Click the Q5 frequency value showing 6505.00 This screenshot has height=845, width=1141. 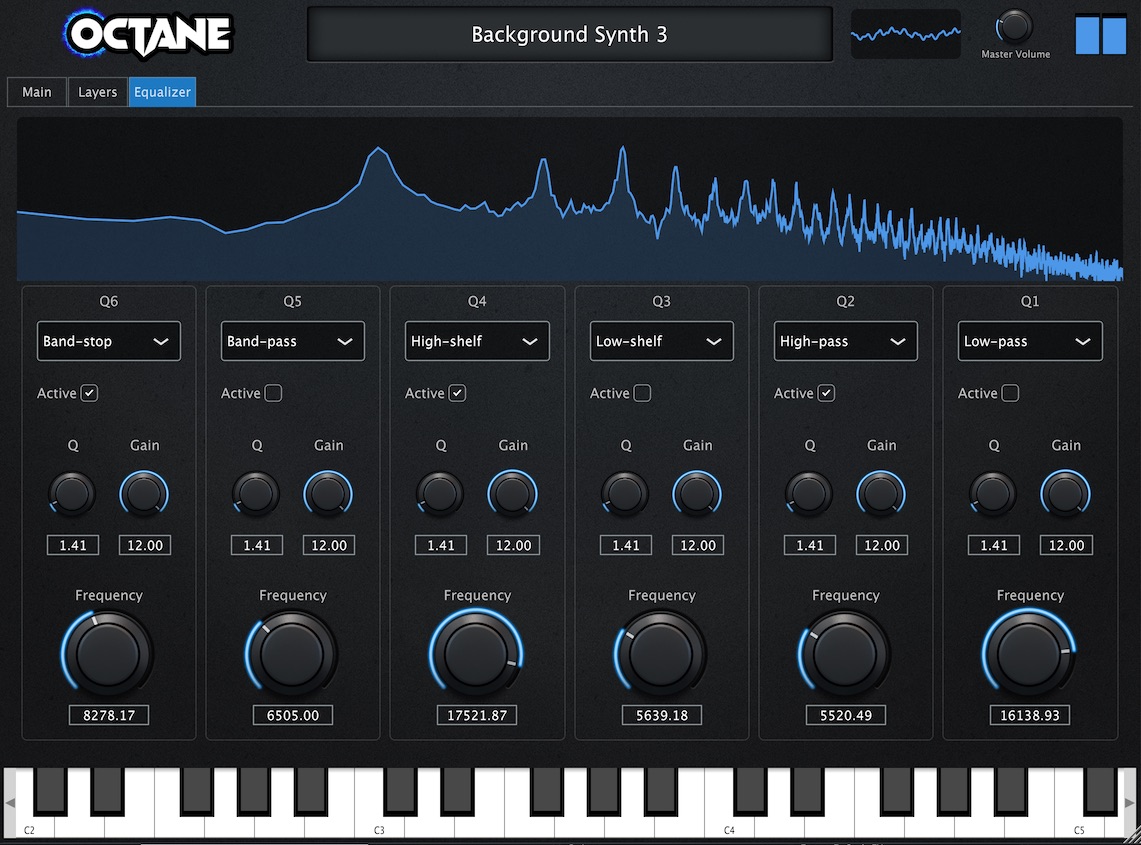click(x=292, y=714)
